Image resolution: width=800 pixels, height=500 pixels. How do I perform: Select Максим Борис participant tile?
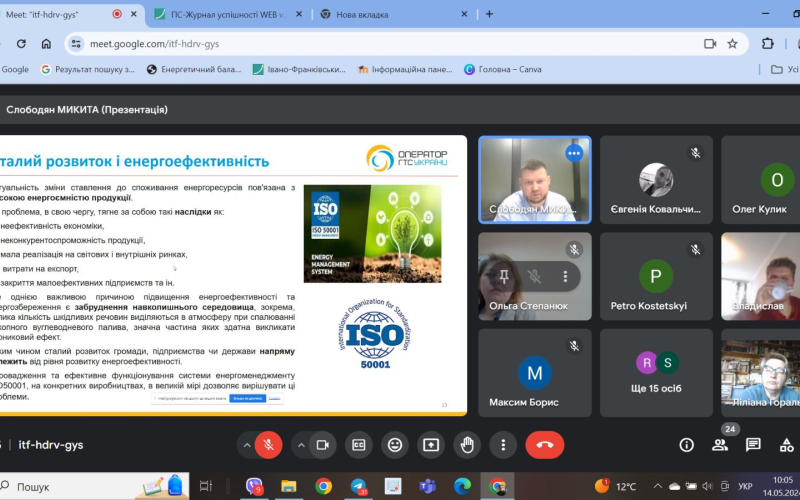tap(535, 372)
